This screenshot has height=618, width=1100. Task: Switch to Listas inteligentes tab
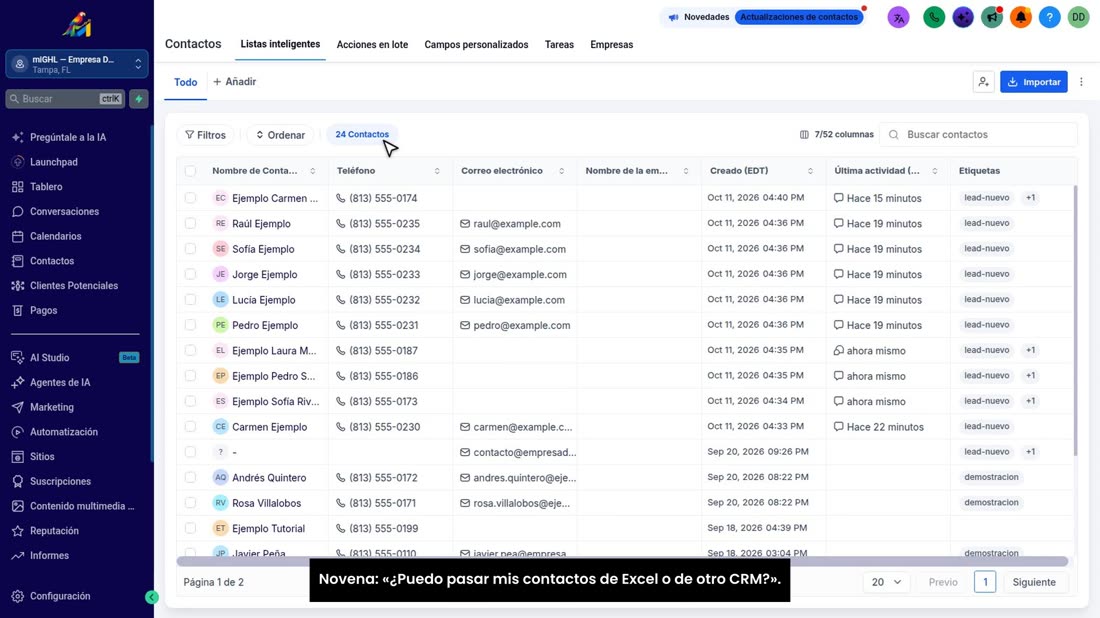point(280,44)
